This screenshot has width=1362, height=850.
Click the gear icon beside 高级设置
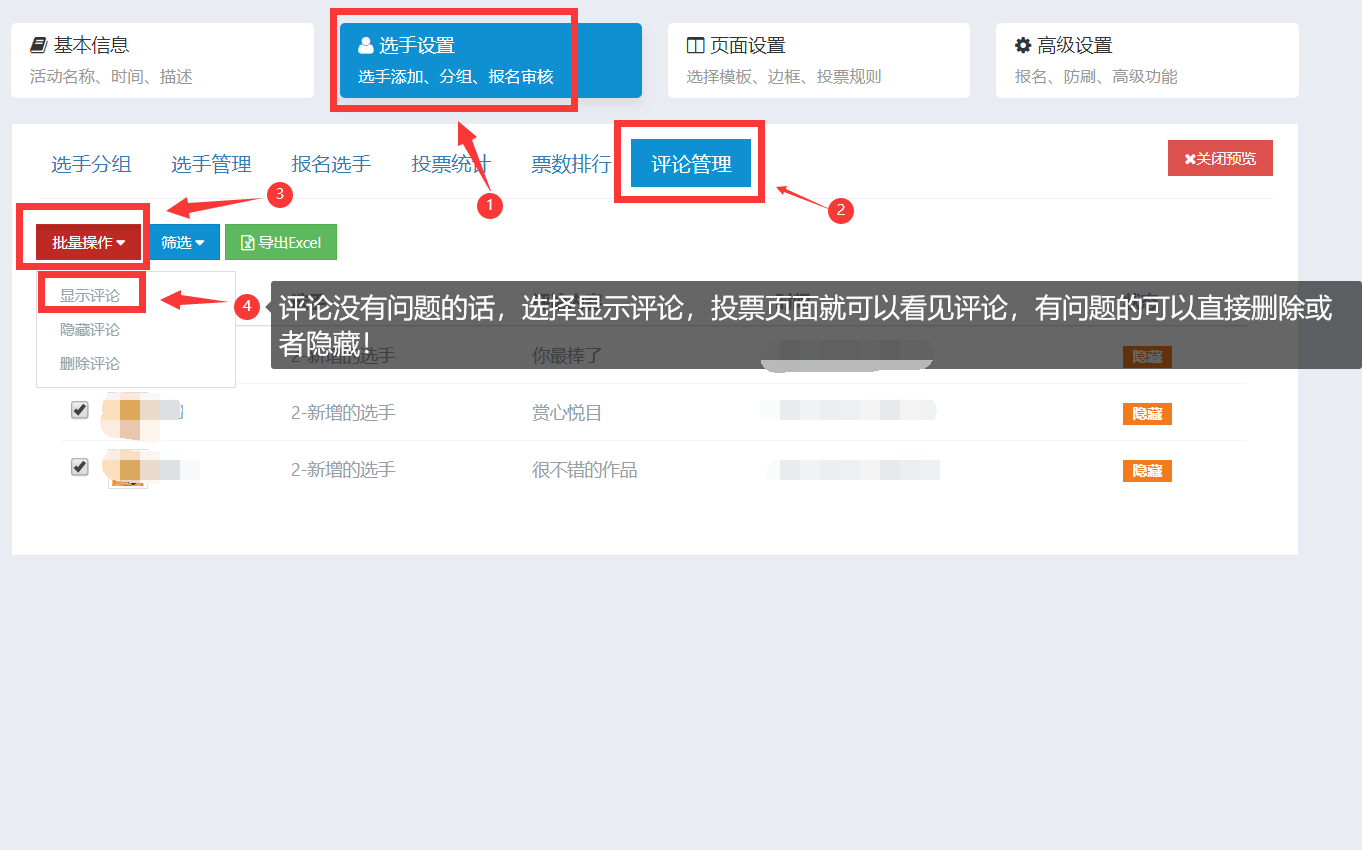[x=1023, y=45]
